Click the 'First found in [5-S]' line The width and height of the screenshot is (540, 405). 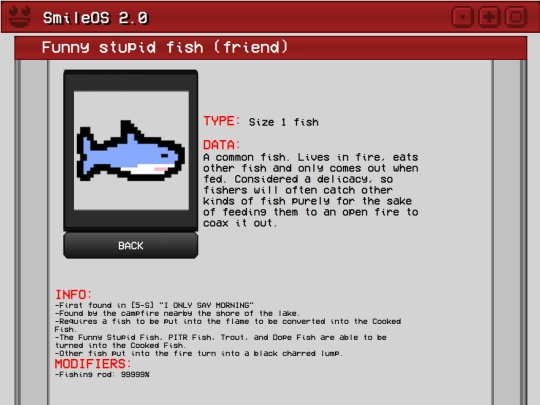[154, 305]
